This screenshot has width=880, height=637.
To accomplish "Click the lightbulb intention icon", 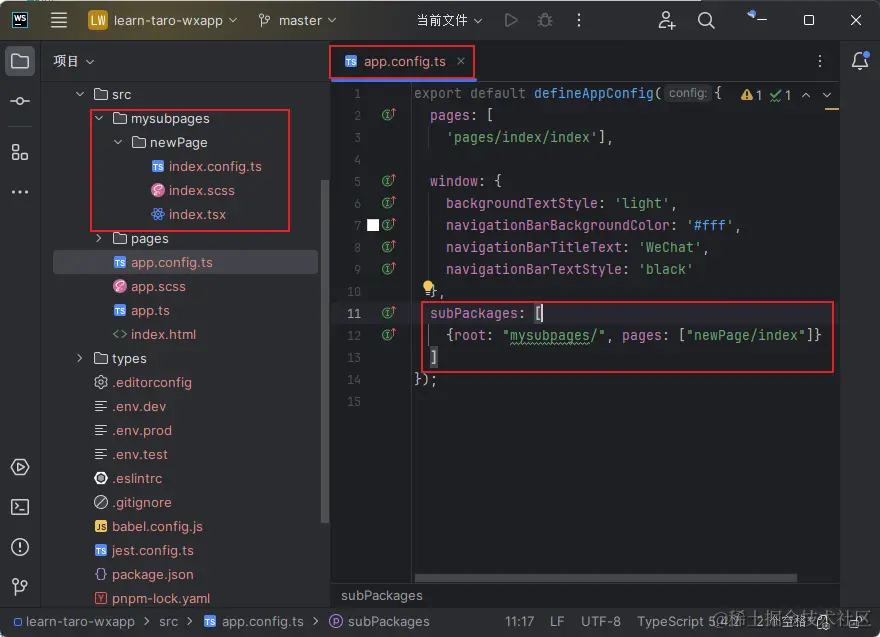I will tap(428, 288).
